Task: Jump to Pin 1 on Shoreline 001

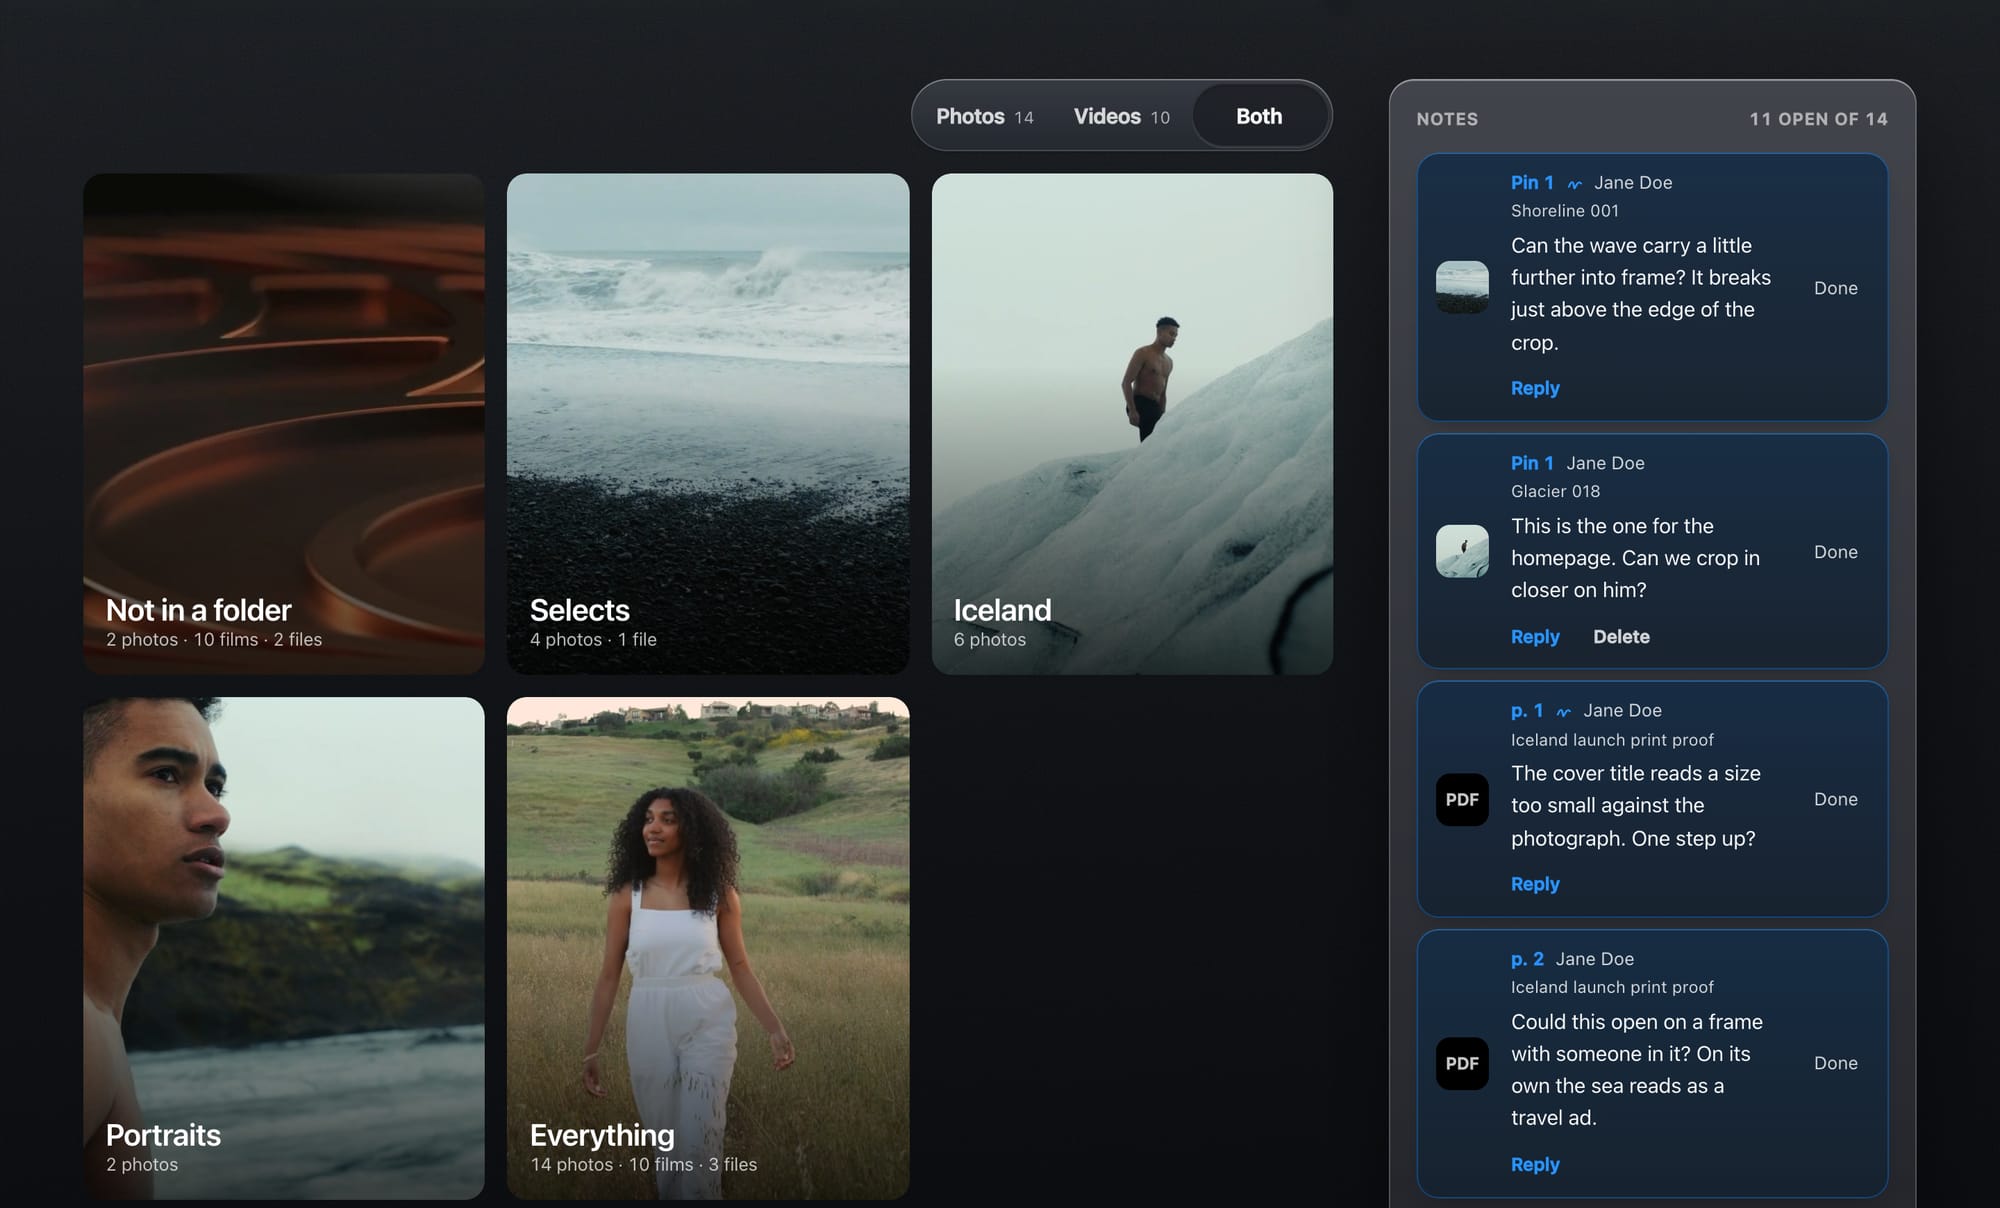Action: 1532,183
